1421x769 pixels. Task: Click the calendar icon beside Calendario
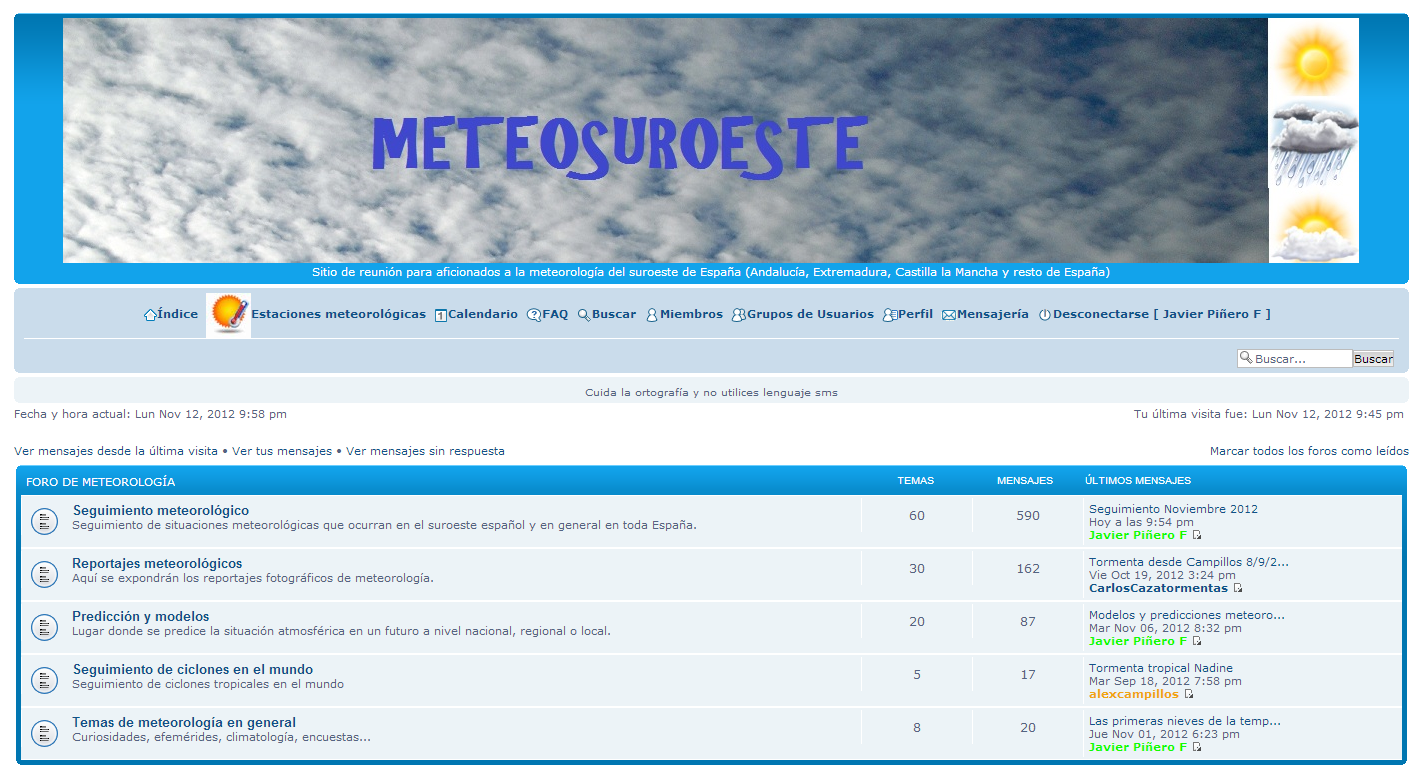440,315
